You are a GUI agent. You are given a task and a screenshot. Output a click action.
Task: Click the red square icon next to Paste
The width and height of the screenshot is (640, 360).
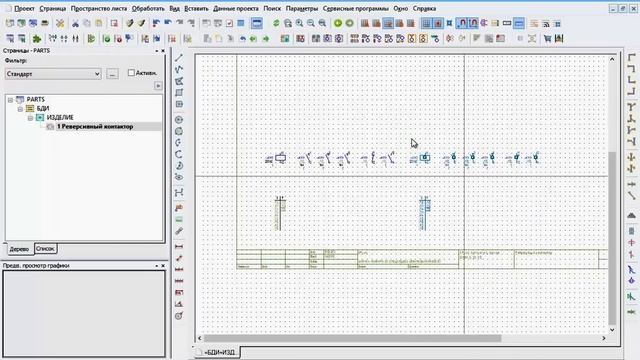pyautogui.click(x=114, y=23)
